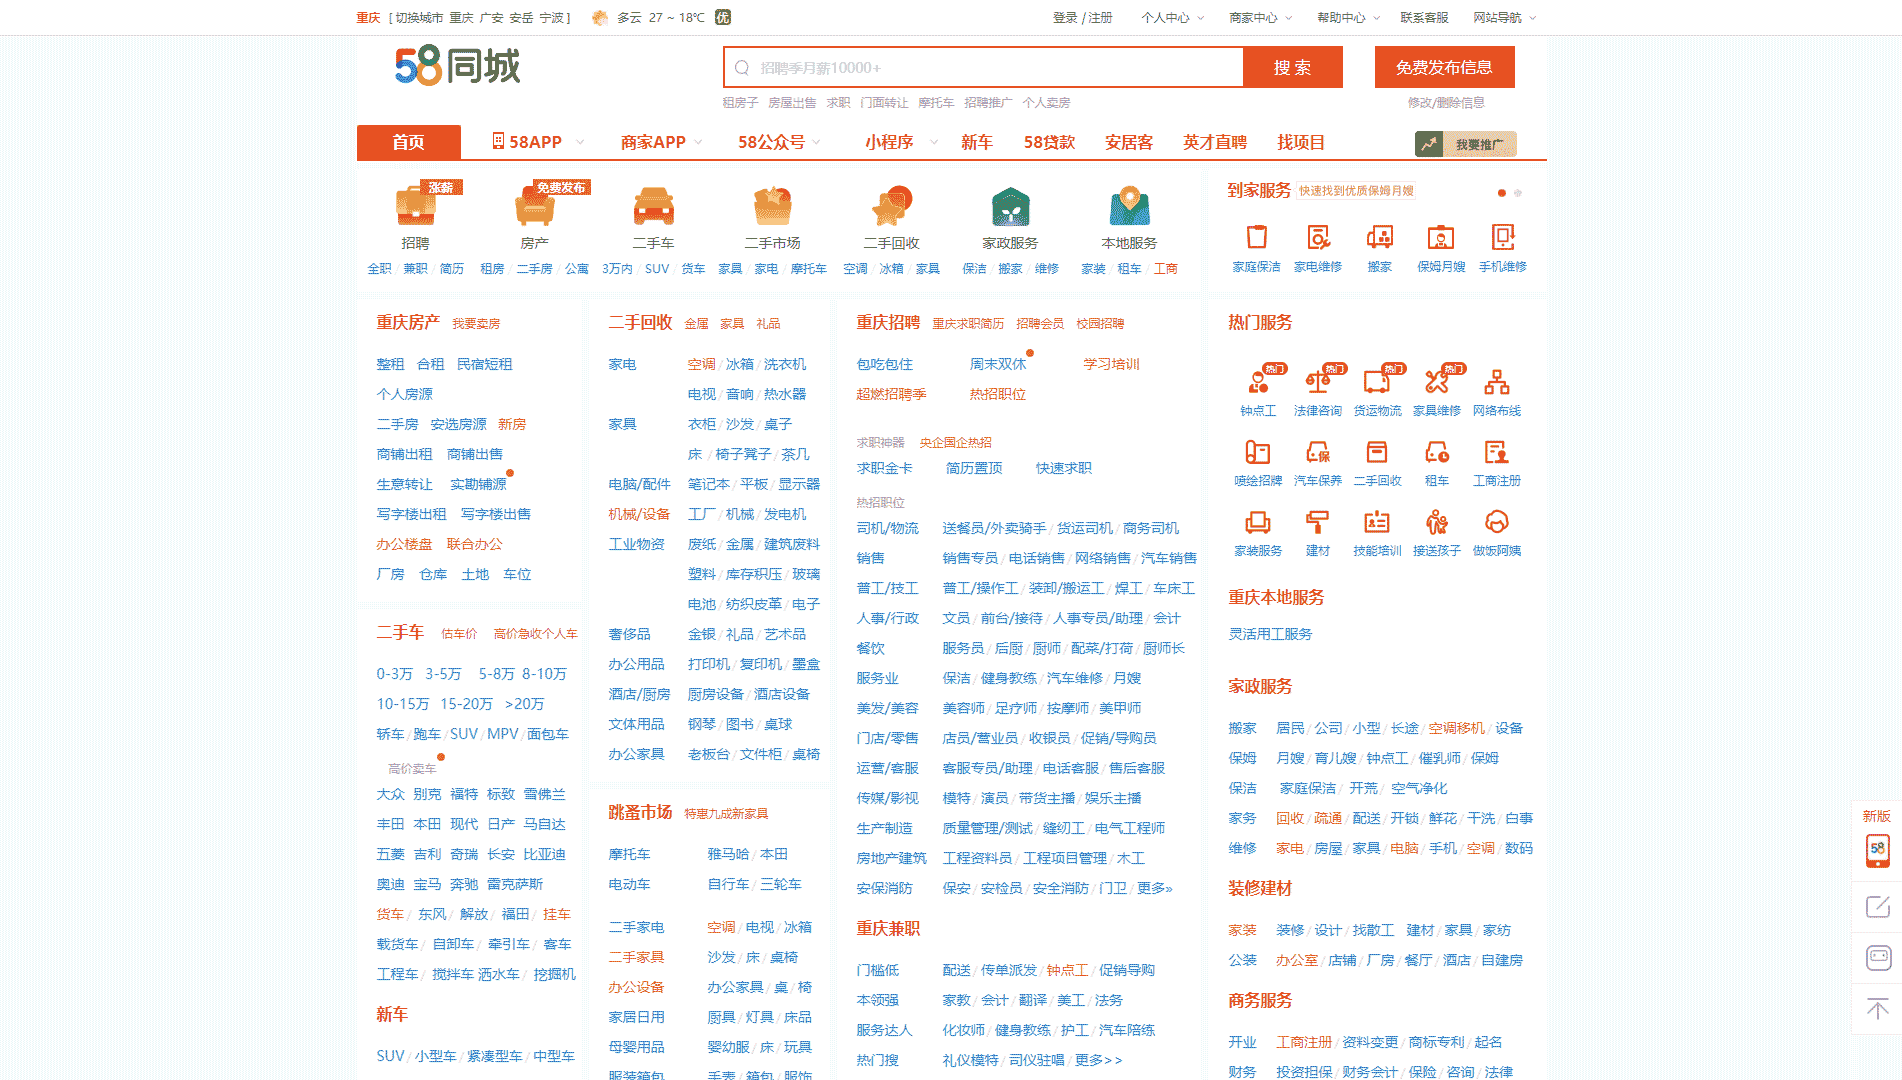
Task: Open the 灵活用工服务 link
Action: pos(1270,634)
